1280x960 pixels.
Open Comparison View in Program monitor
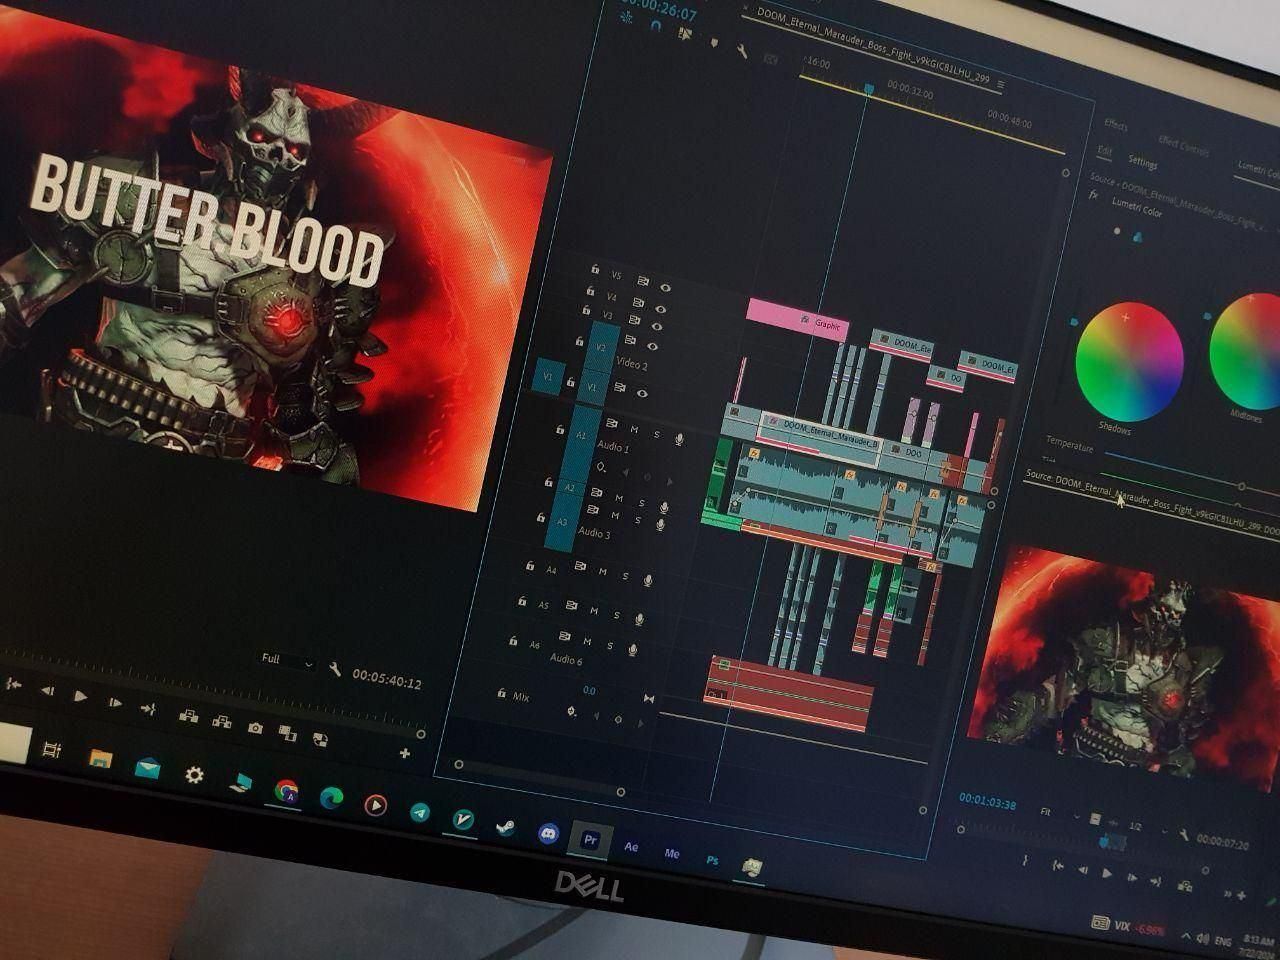[288, 734]
